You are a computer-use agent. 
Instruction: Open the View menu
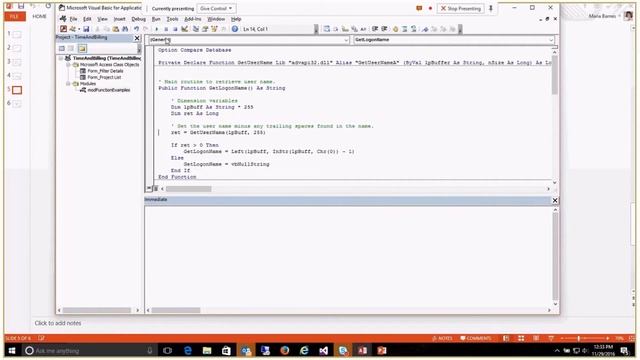click(x=102, y=19)
